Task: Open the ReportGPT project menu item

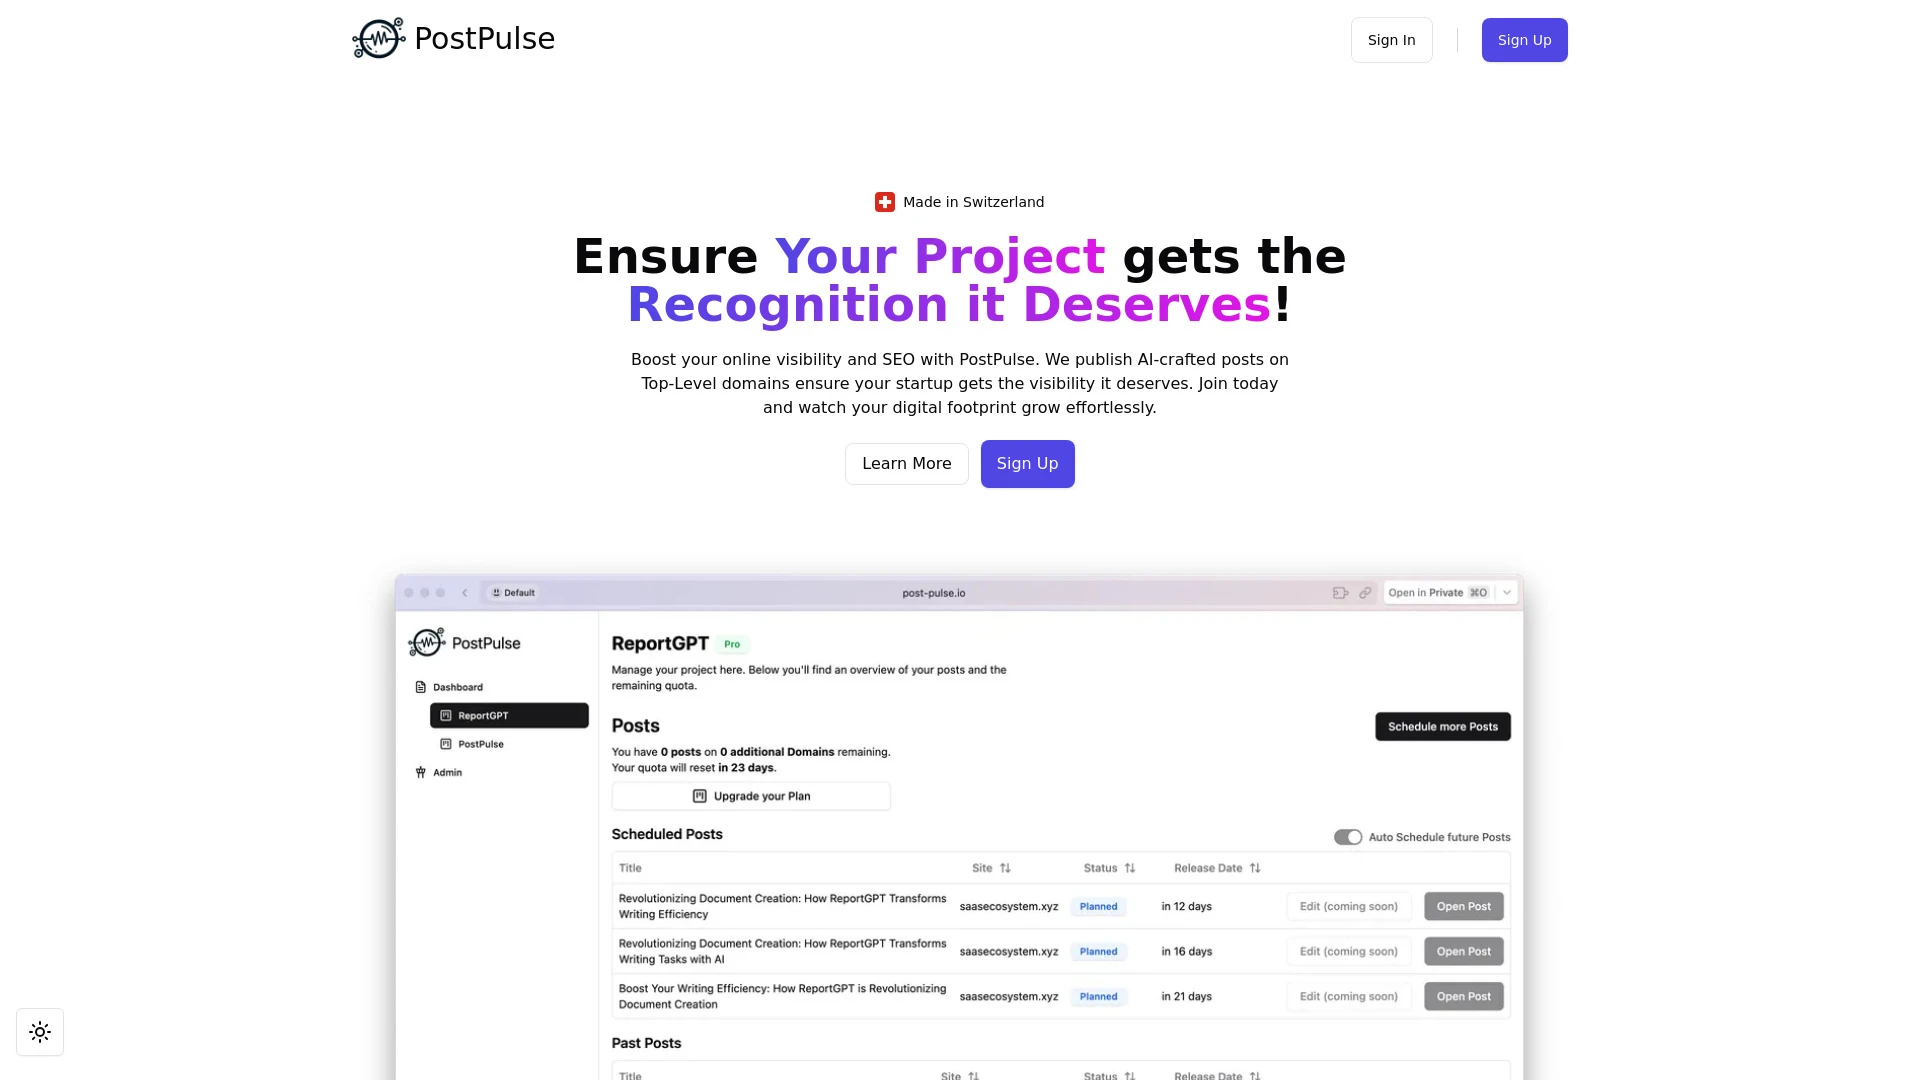Action: [508, 715]
